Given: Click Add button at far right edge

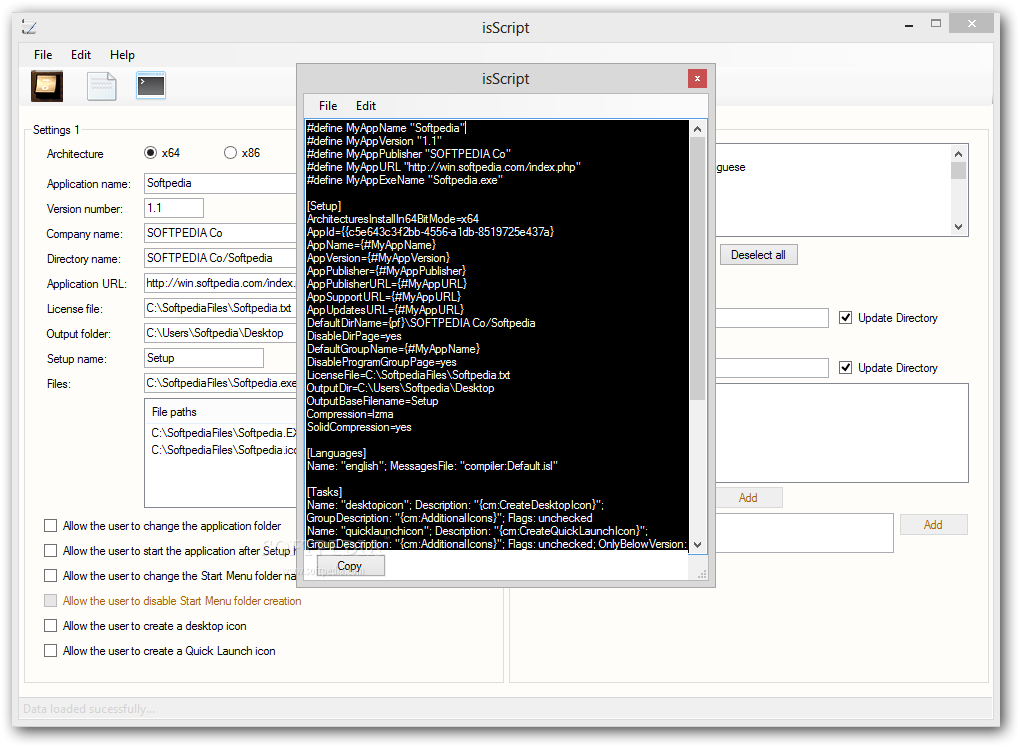Looking at the screenshot, I should (x=933, y=524).
